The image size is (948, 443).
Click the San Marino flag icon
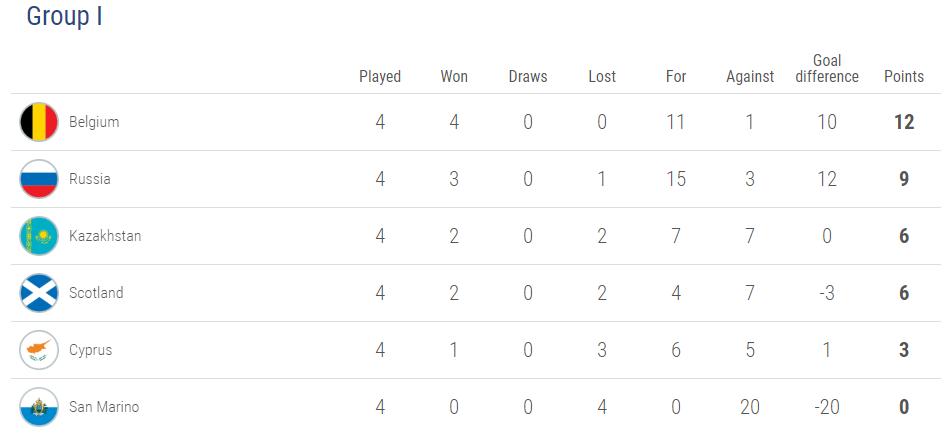pyautogui.click(x=39, y=407)
